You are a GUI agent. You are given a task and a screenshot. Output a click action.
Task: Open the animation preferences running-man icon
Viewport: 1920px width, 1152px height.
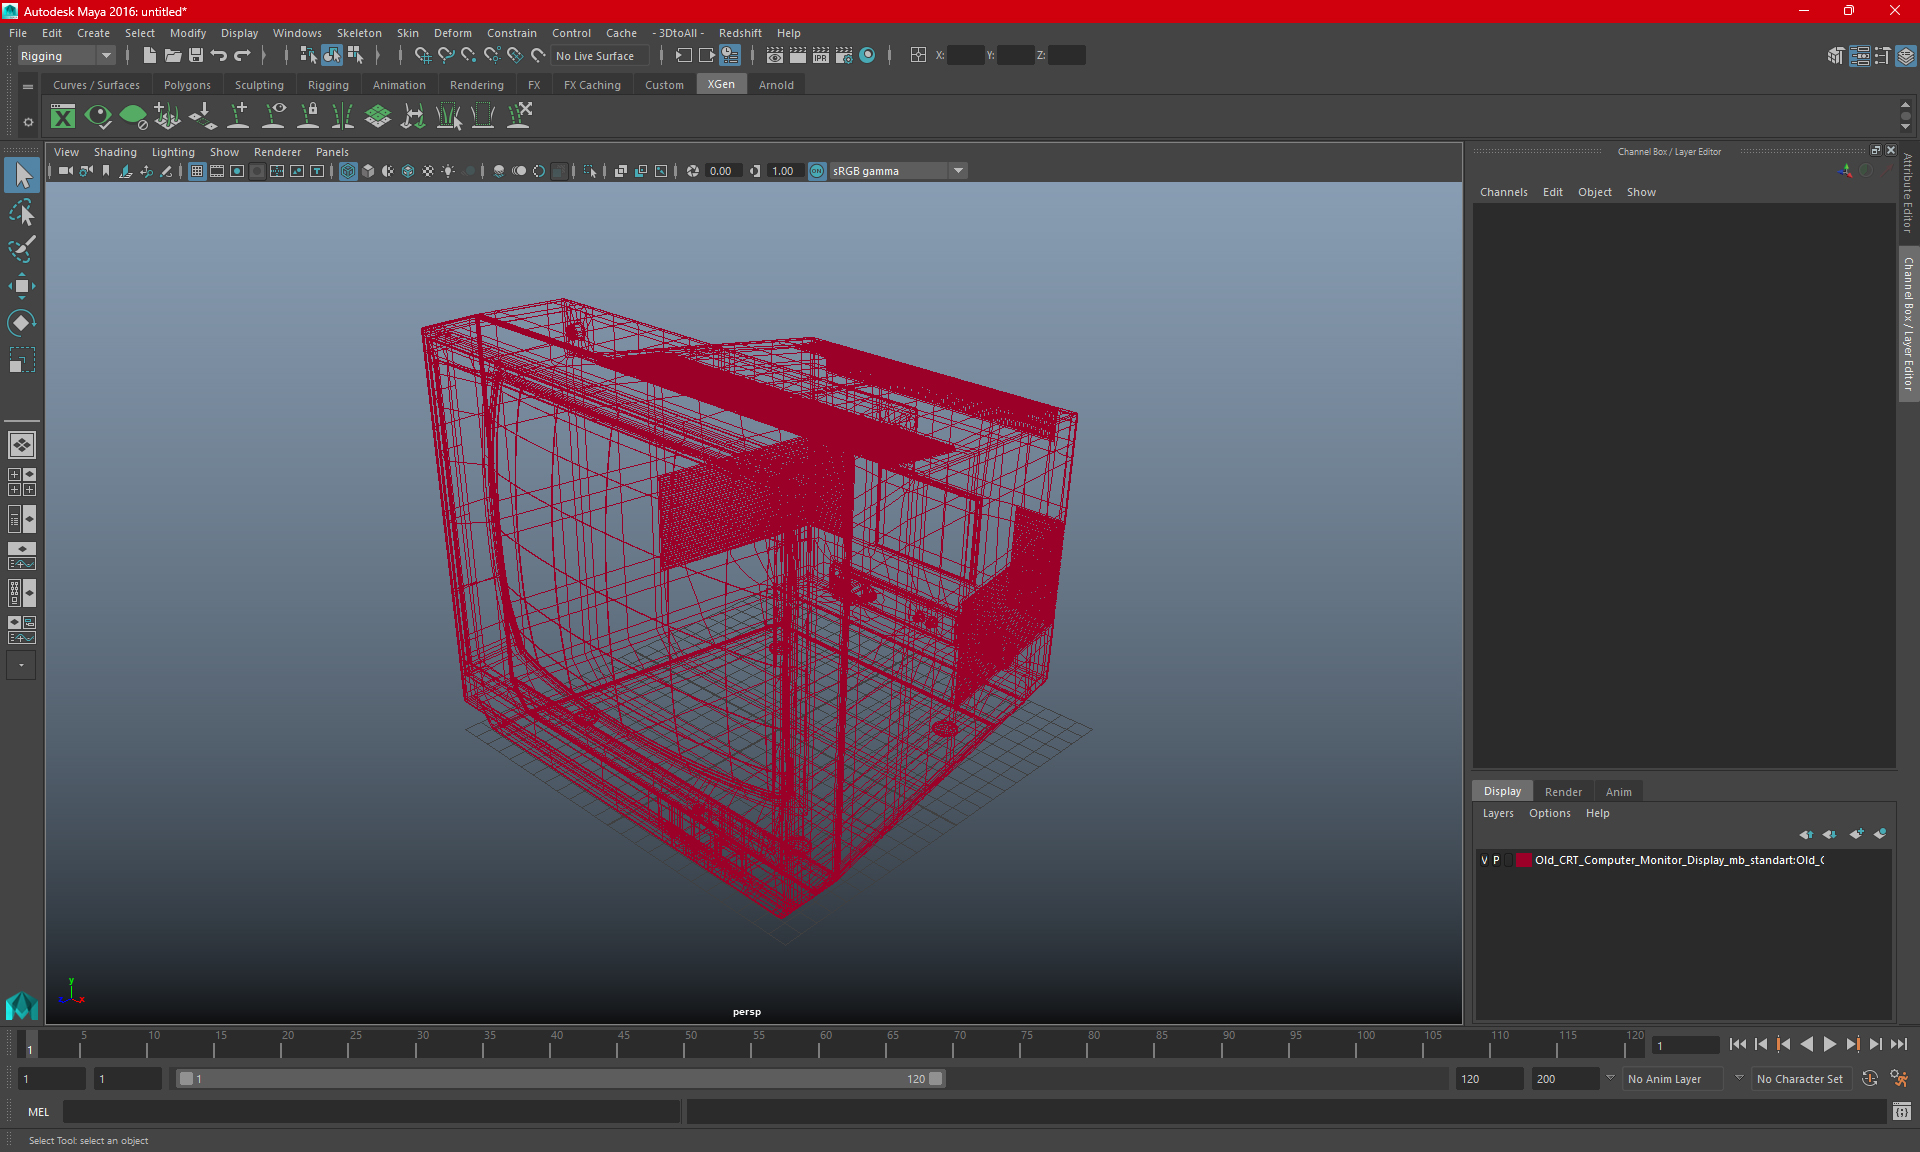pyautogui.click(x=1899, y=1079)
